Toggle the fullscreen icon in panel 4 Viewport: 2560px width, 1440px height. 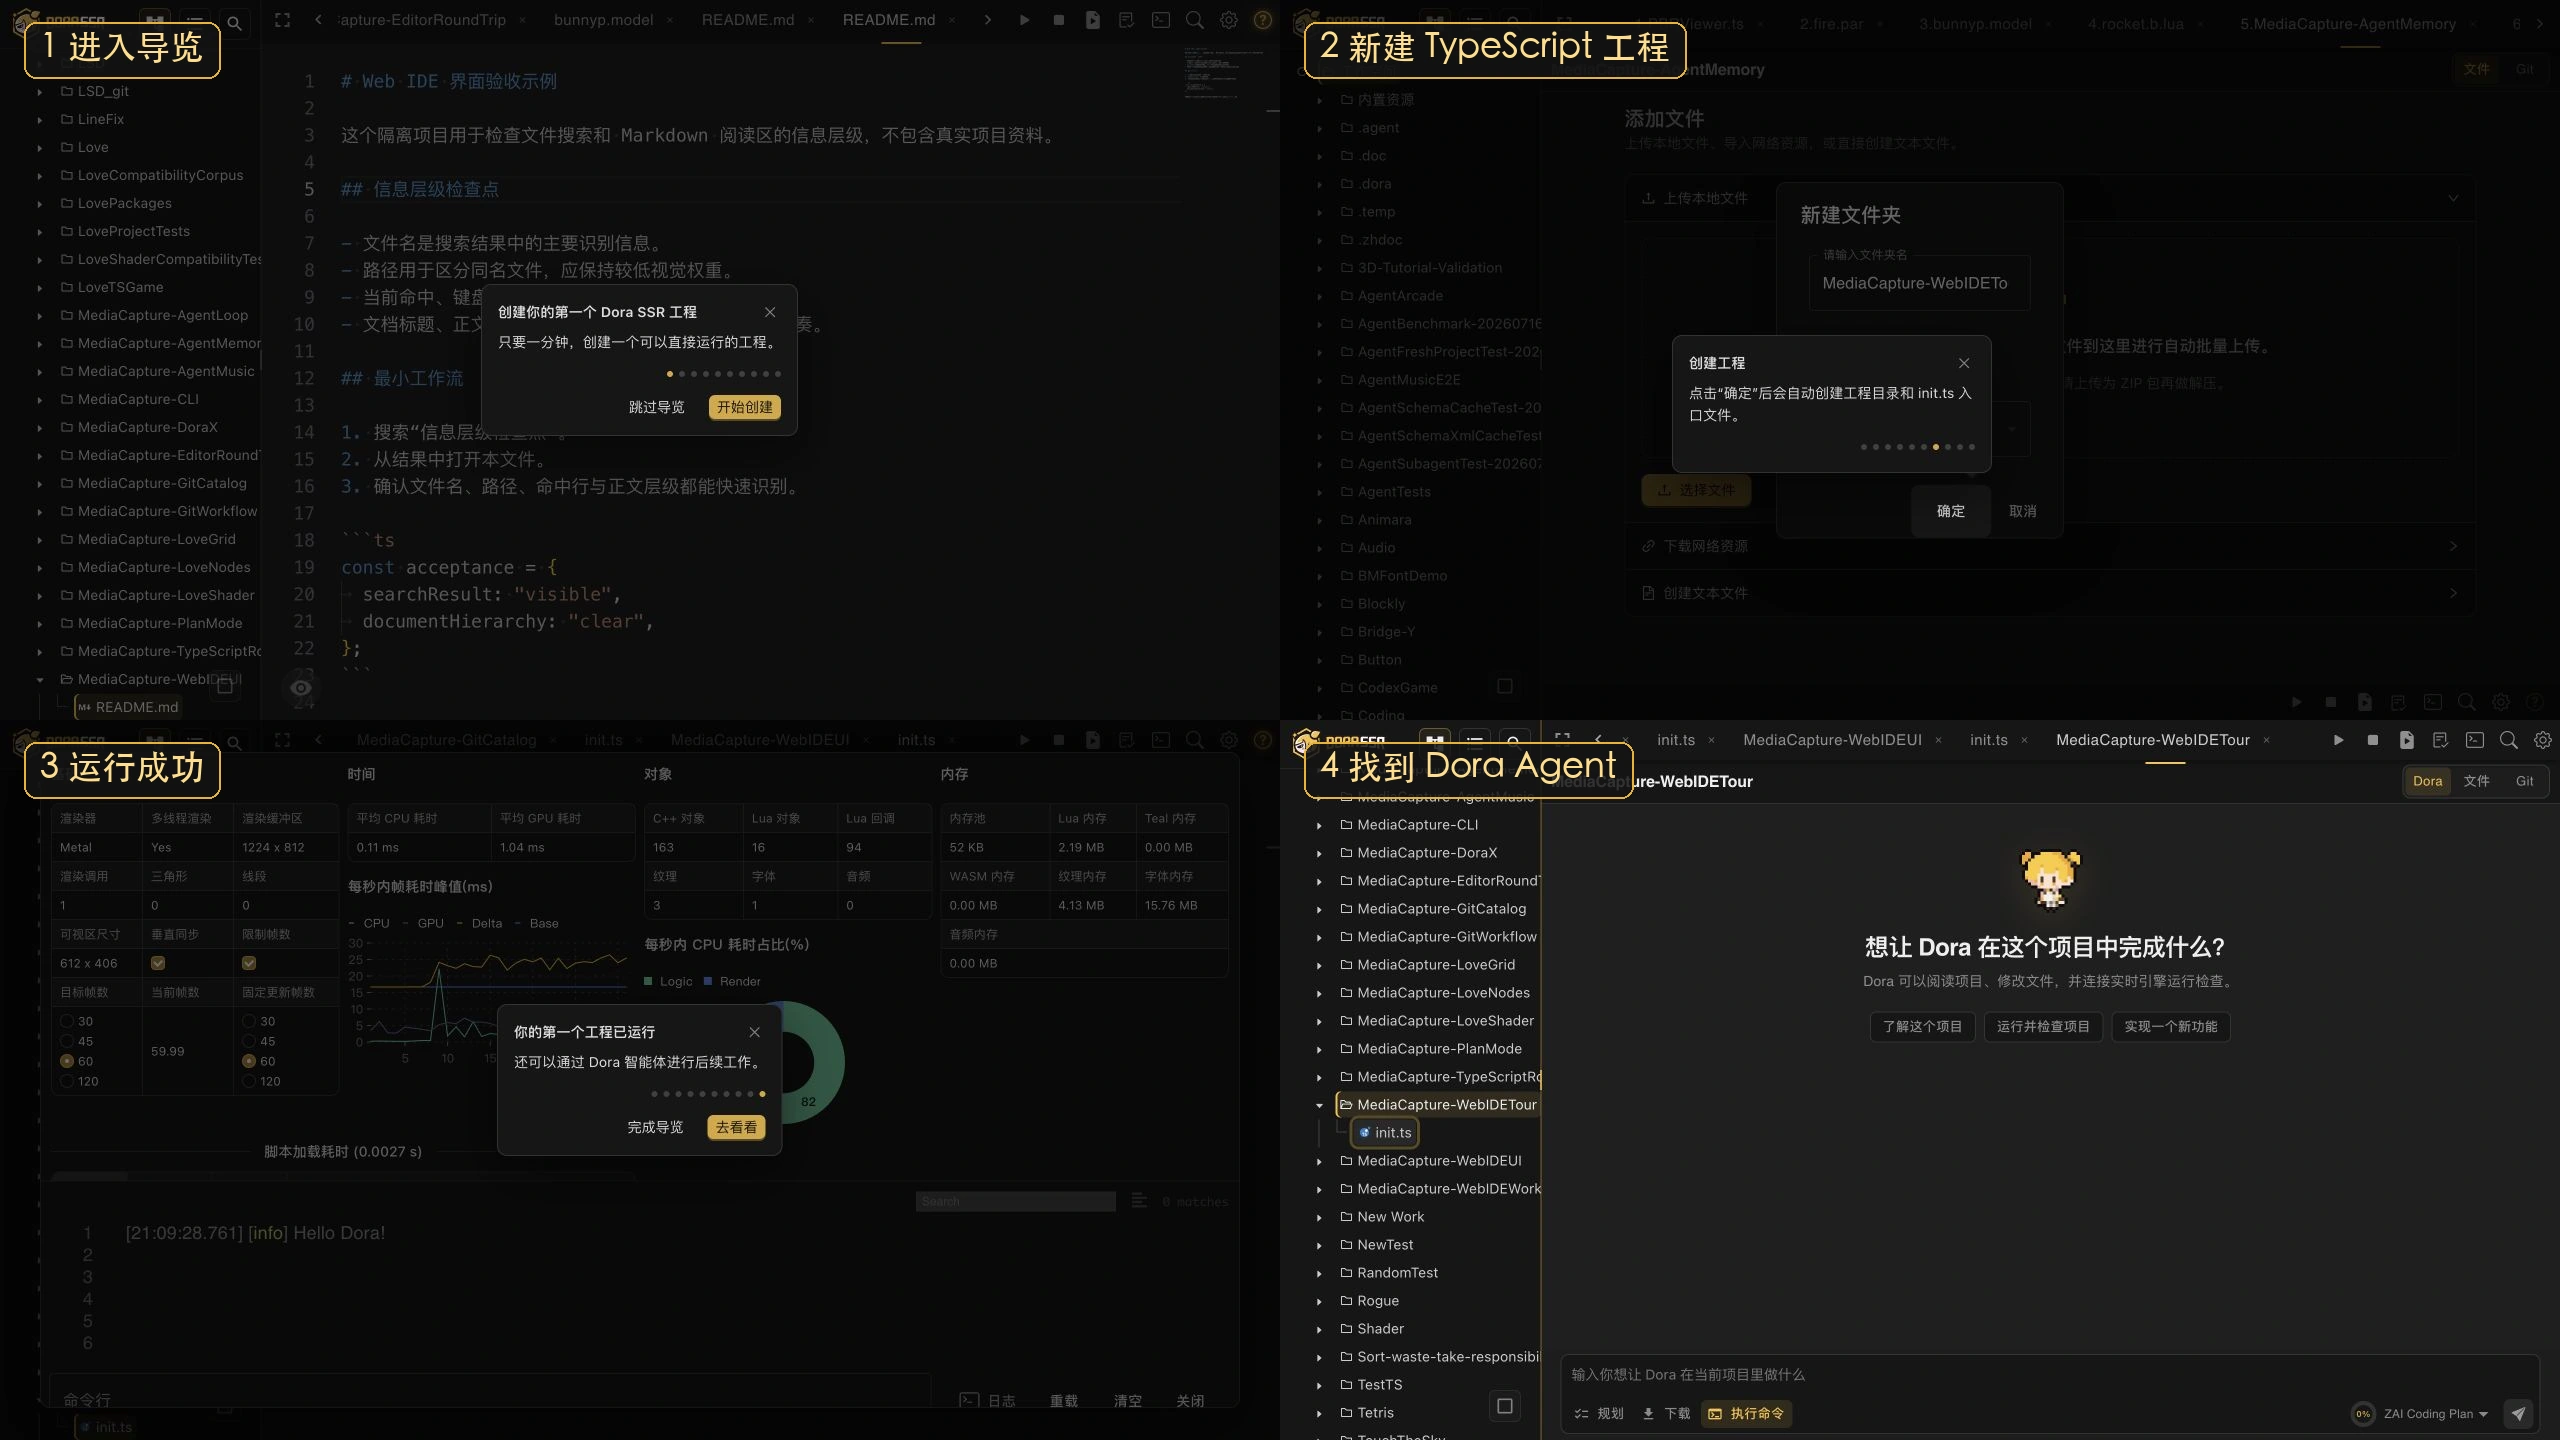(1563, 740)
